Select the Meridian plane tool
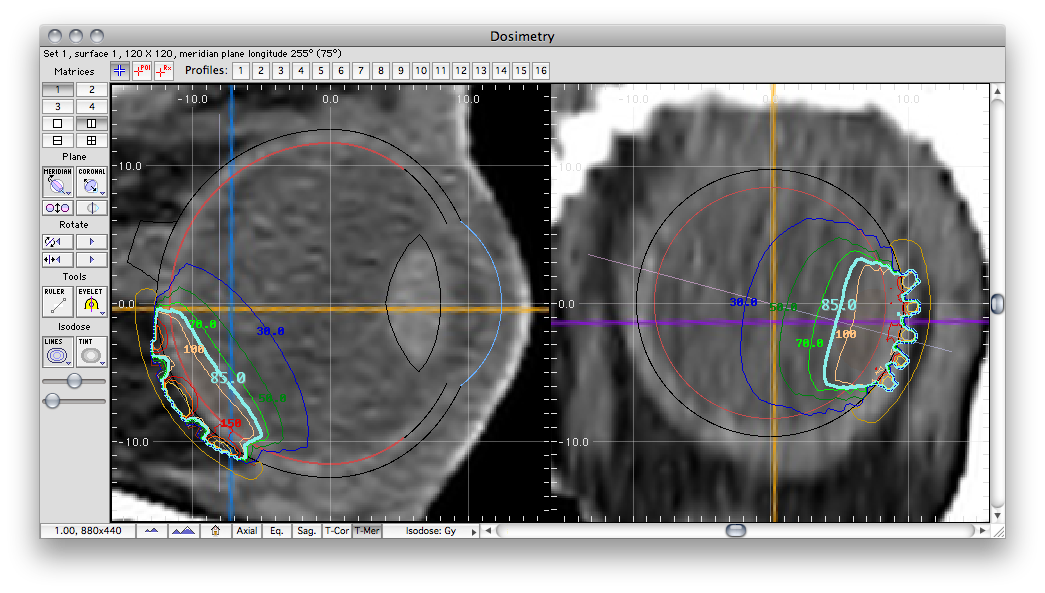Image resolution: width=1045 pixels, height=593 pixels. pos(58,181)
